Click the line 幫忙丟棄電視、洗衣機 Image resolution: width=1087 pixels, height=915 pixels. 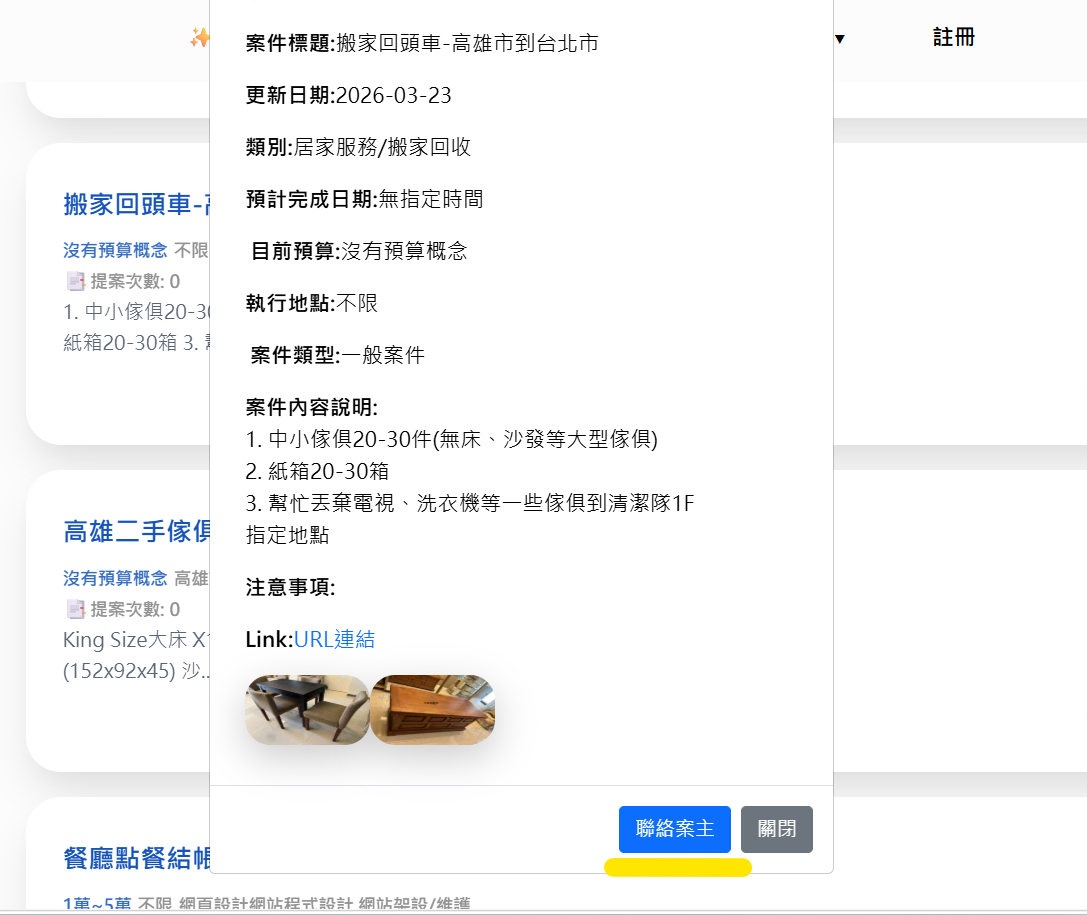(x=470, y=503)
